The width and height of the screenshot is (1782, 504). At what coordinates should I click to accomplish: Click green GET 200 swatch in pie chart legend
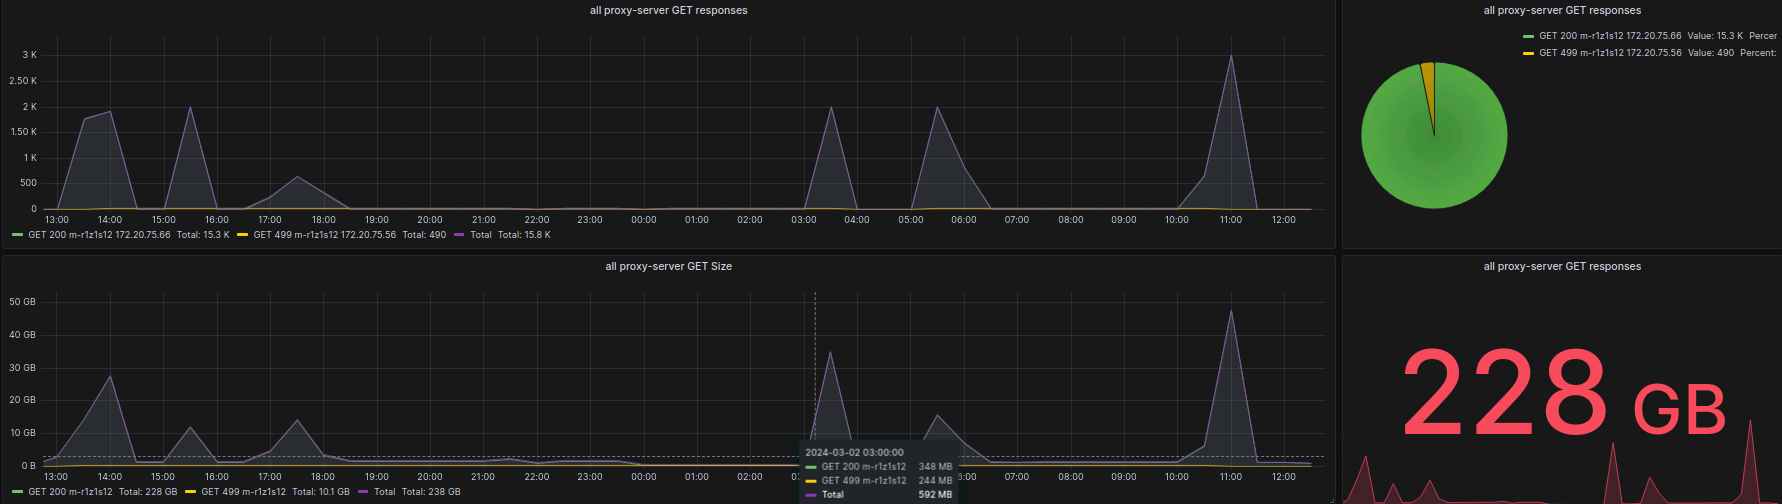pyautogui.click(x=1528, y=36)
